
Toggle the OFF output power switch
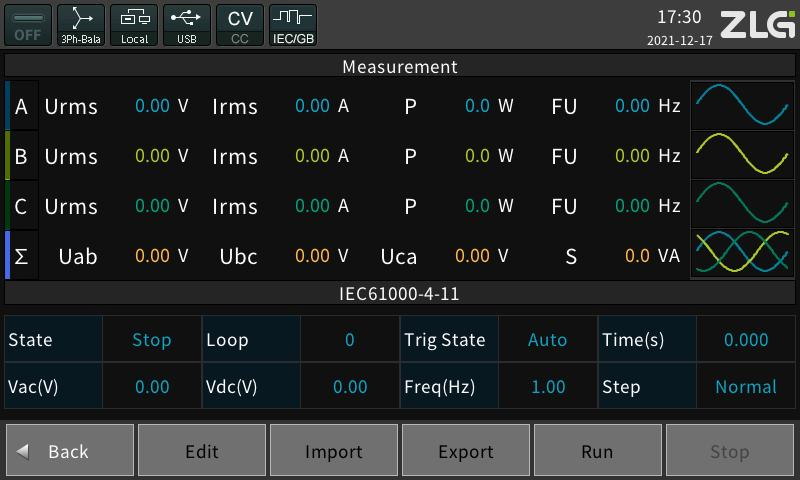pos(27,24)
